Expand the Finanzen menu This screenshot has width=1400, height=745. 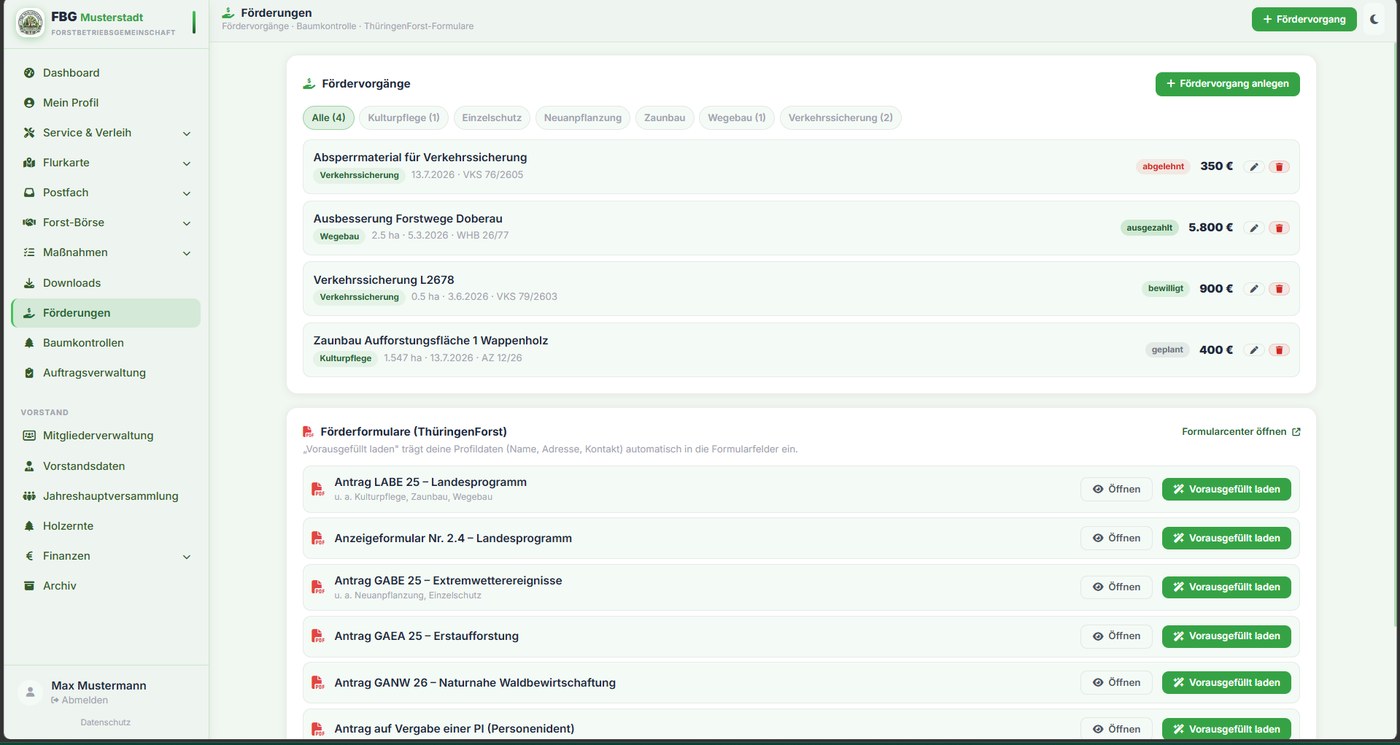[105, 556]
